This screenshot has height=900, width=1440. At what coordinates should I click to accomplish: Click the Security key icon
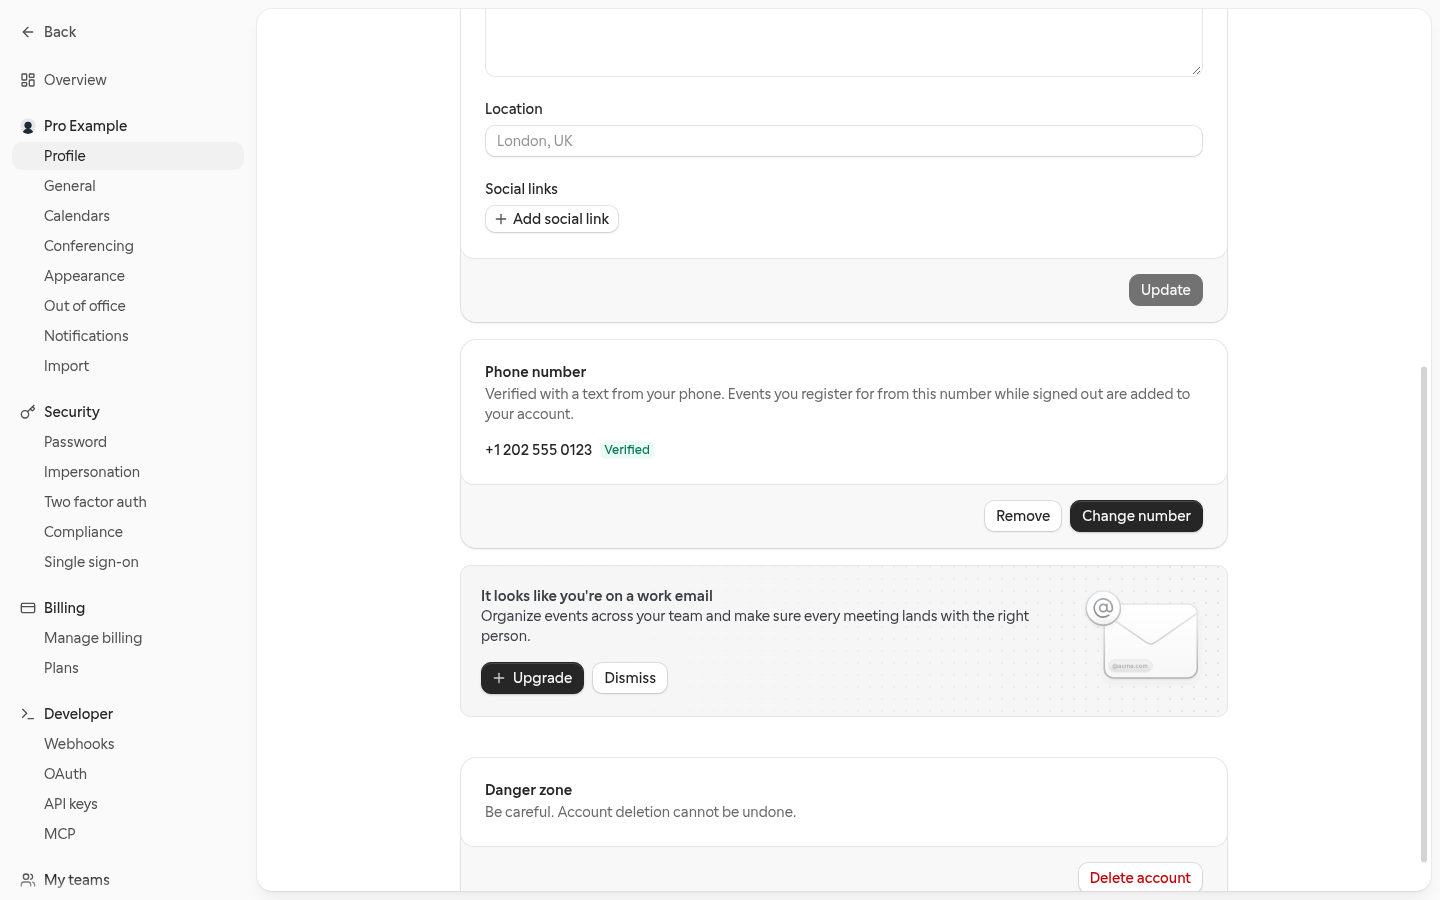tap(28, 412)
